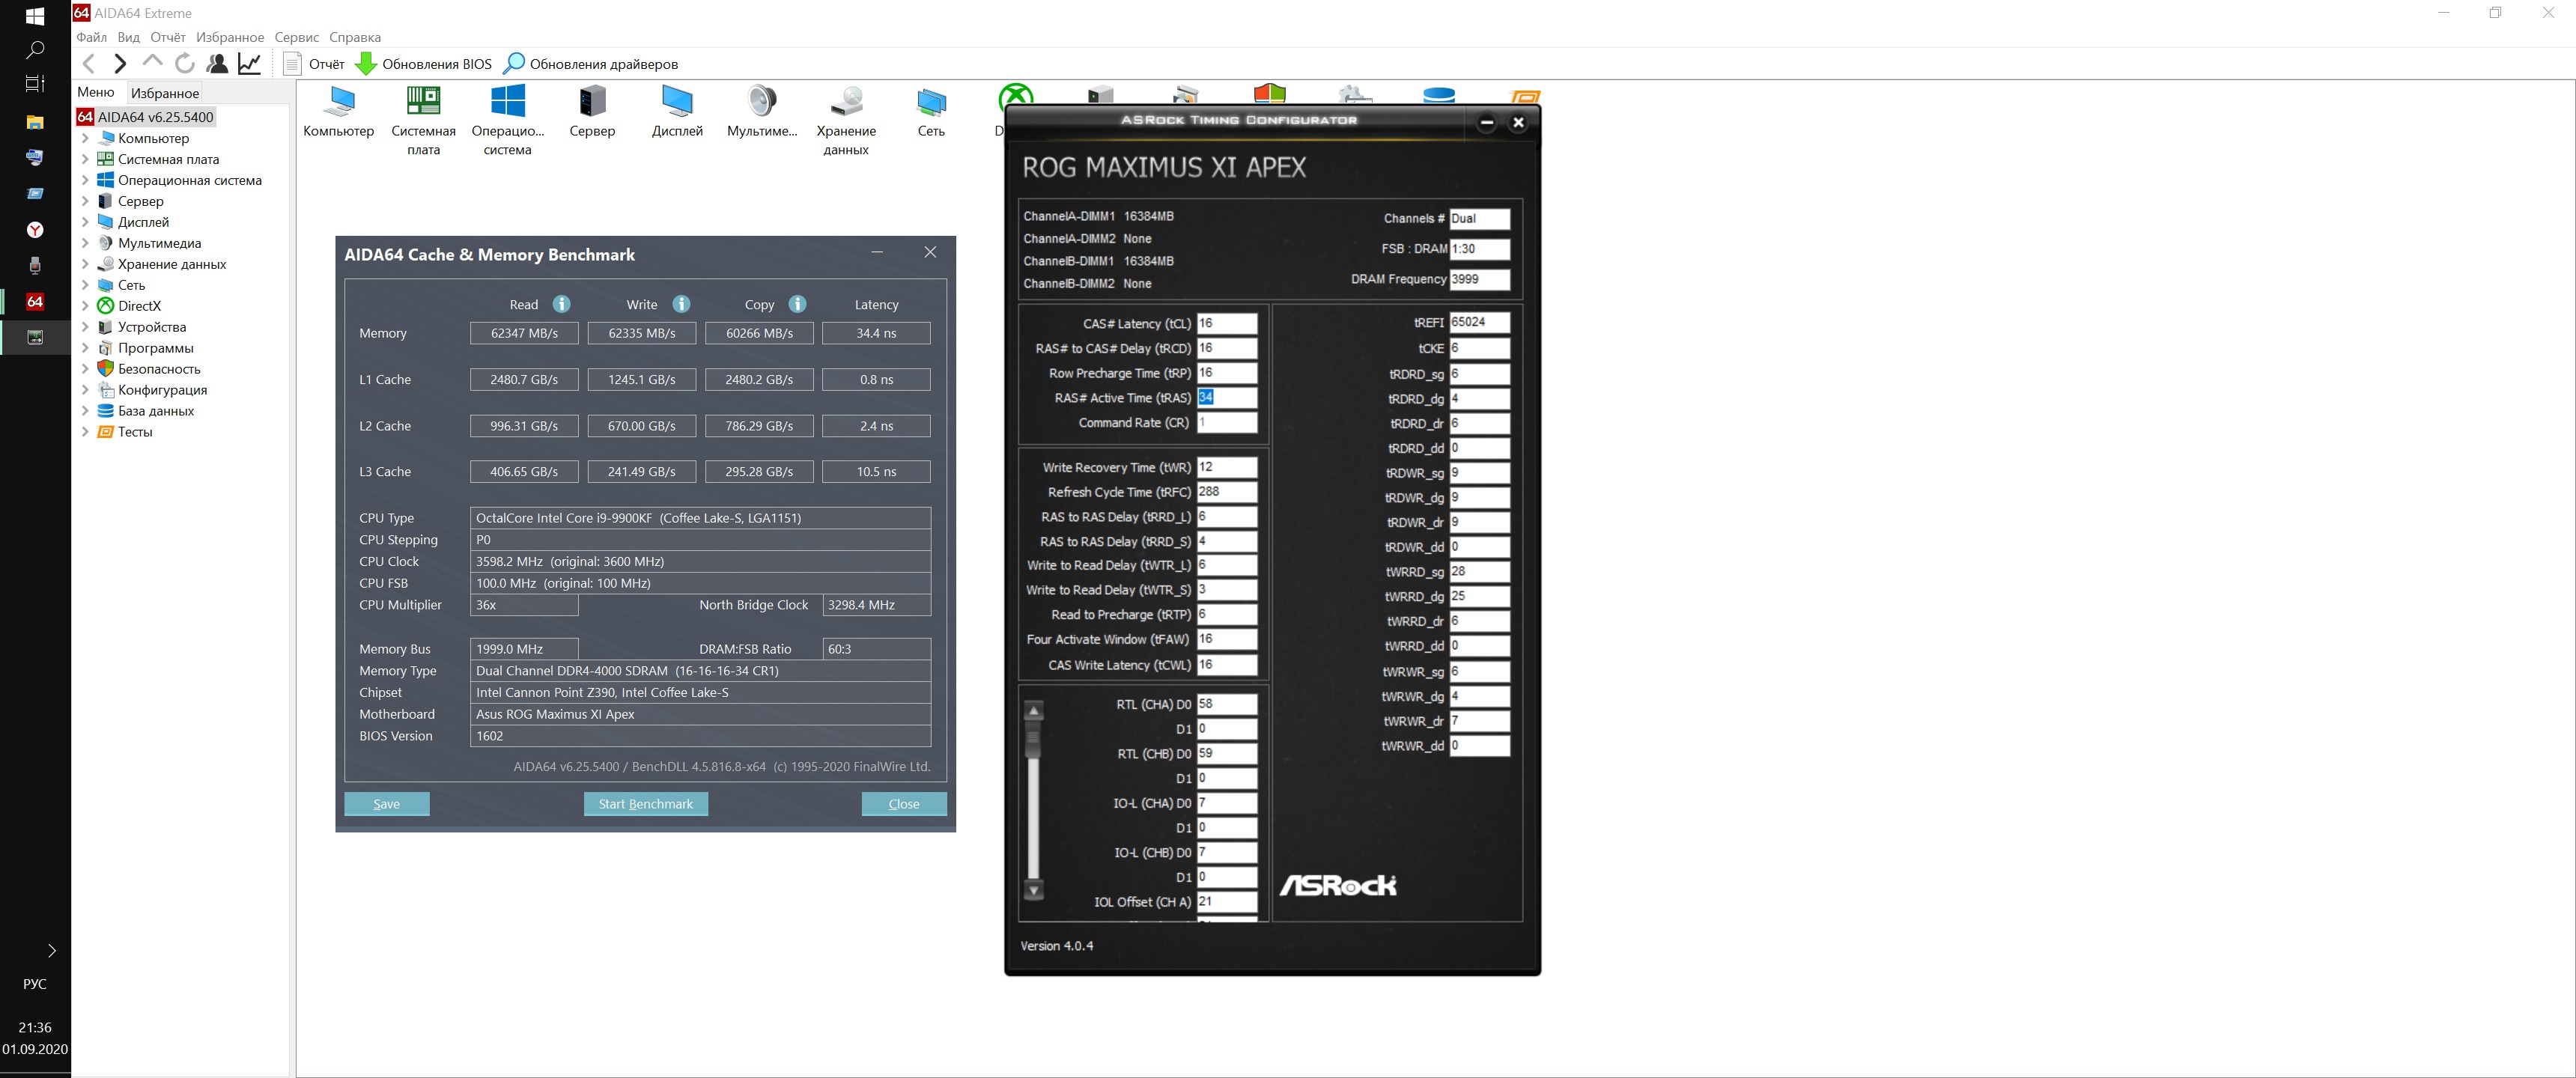Open the Сервис menu
This screenshot has width=2576, height=1078.
point(296,37)
